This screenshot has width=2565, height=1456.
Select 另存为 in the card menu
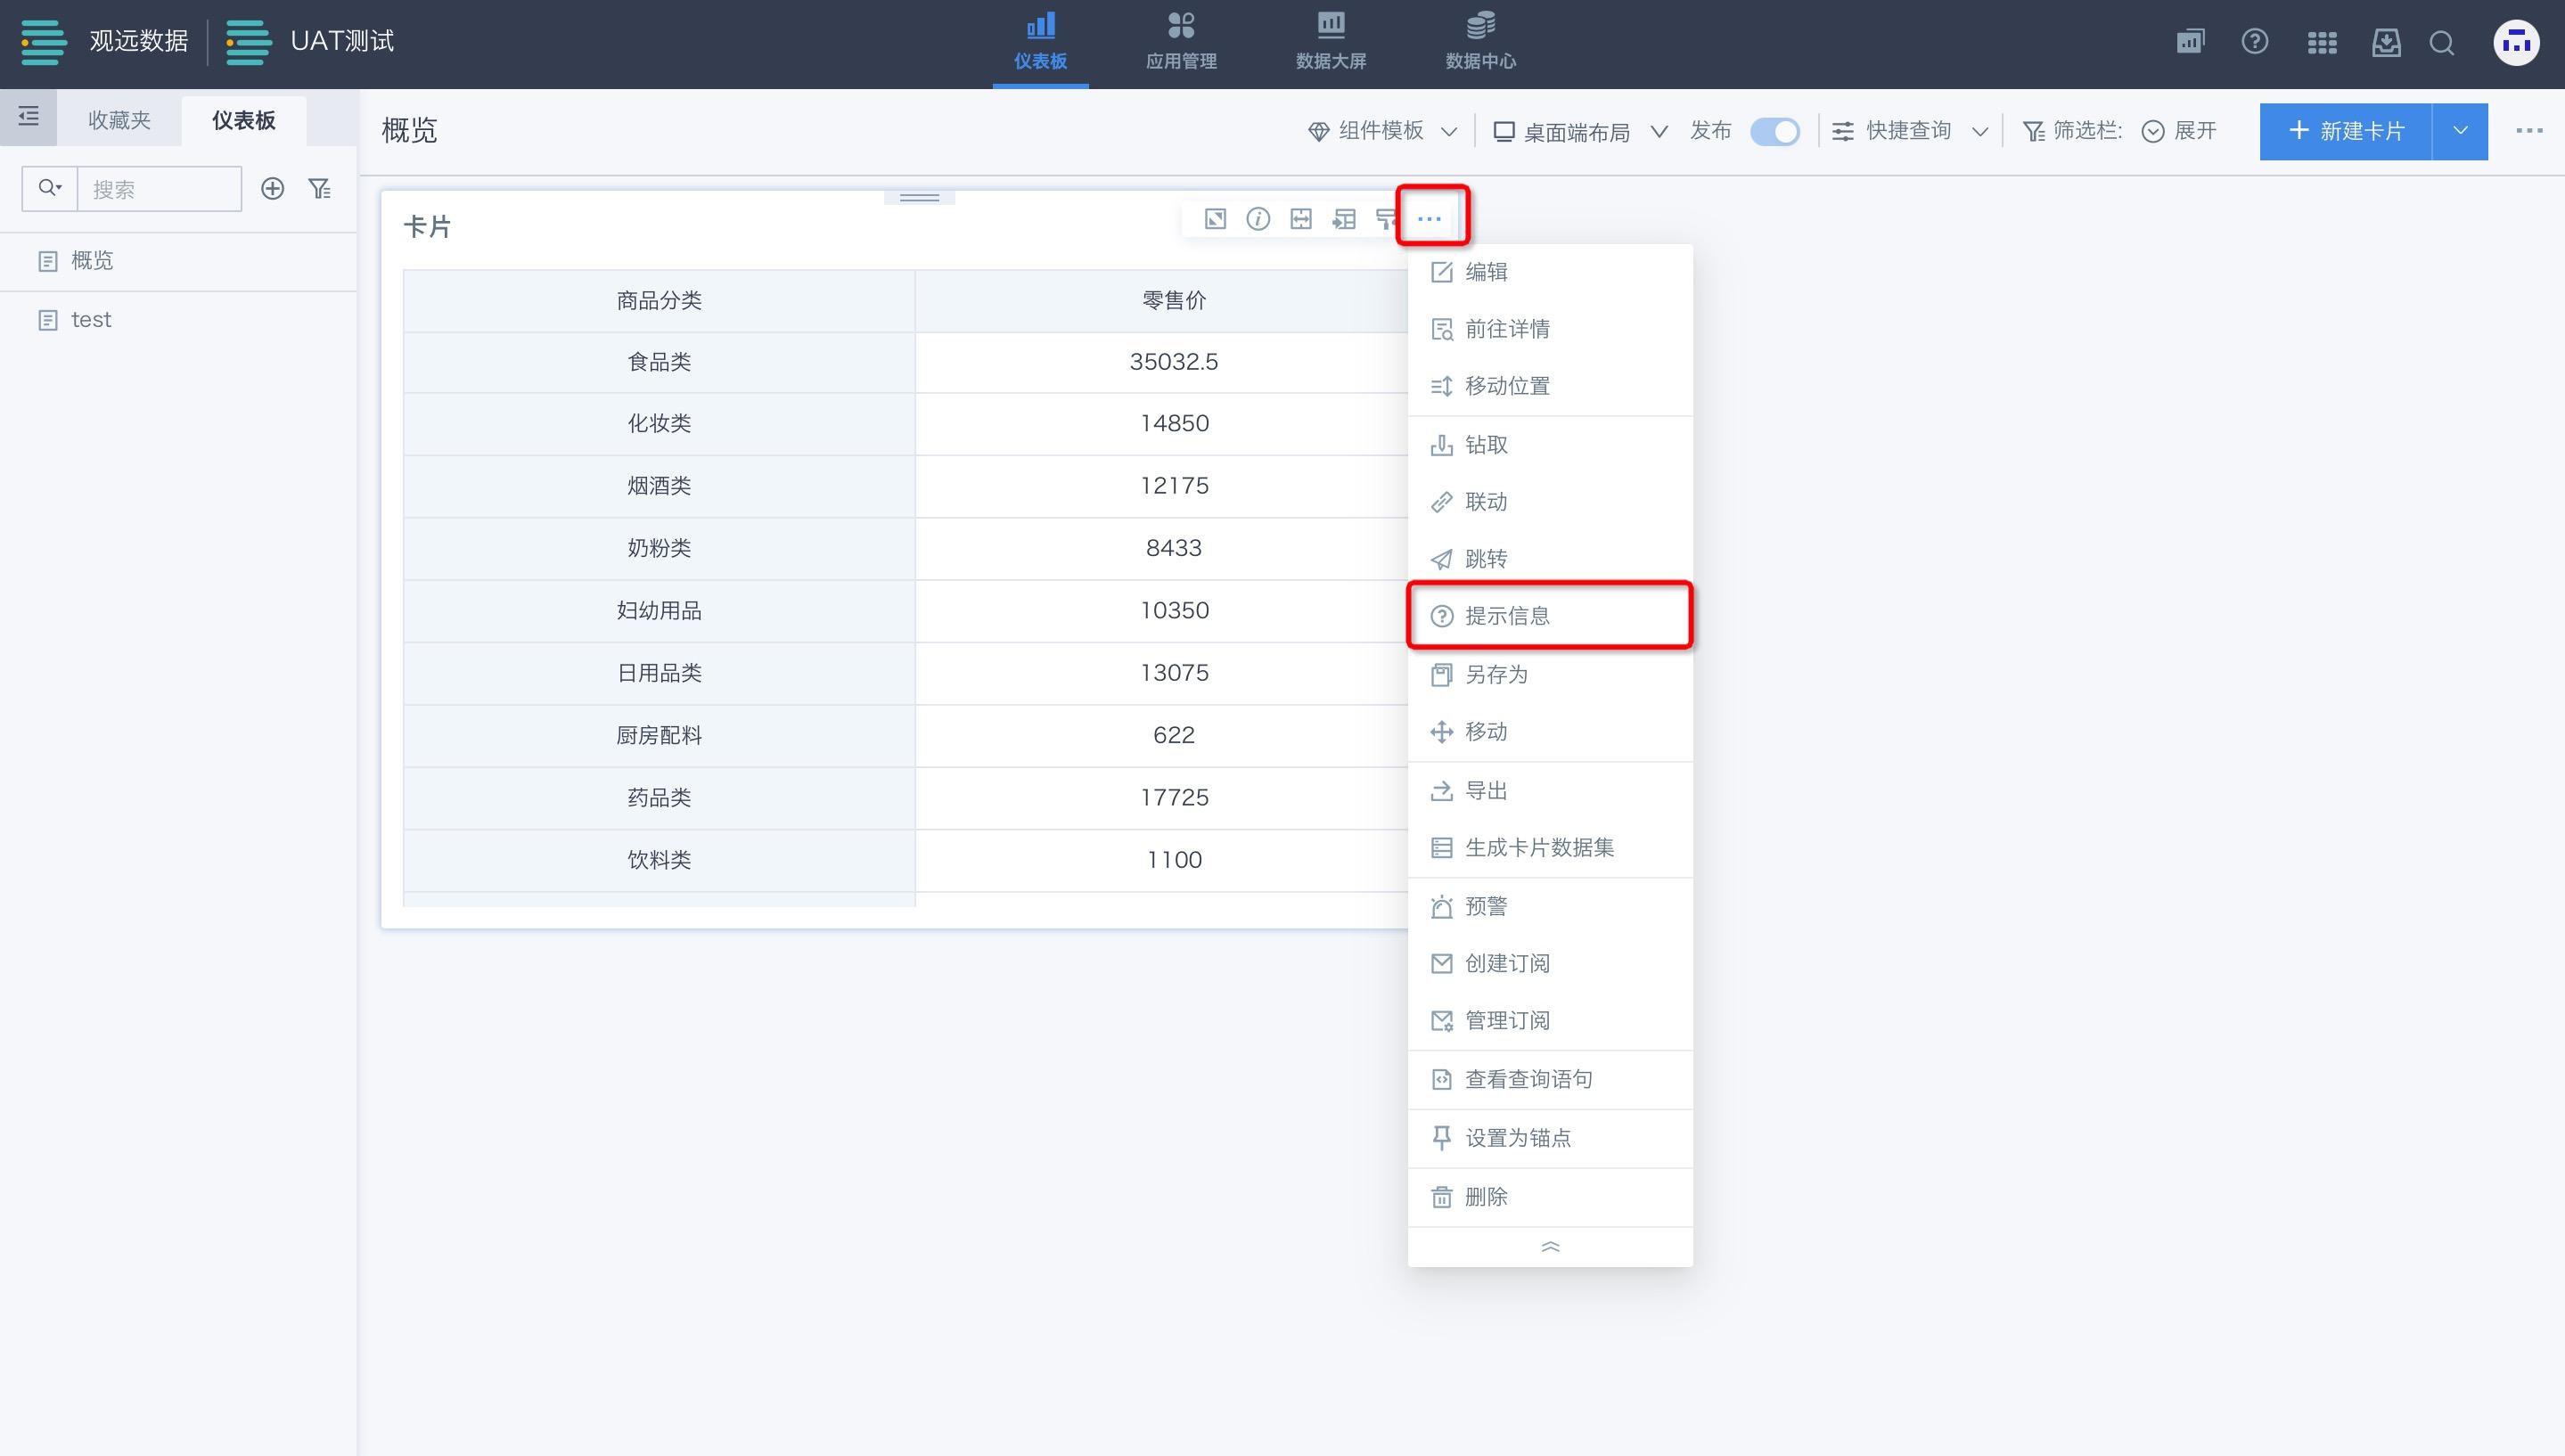click(x=1550, y=675)
